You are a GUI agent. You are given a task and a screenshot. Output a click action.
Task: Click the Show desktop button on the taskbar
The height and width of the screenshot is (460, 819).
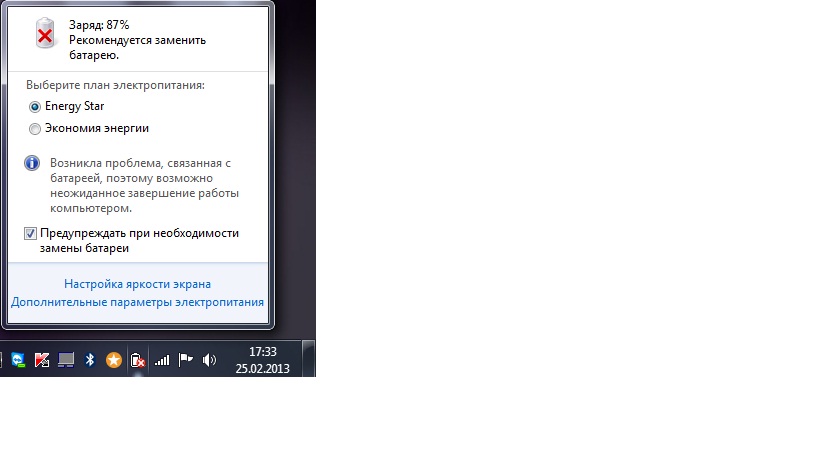pos(310,359)
